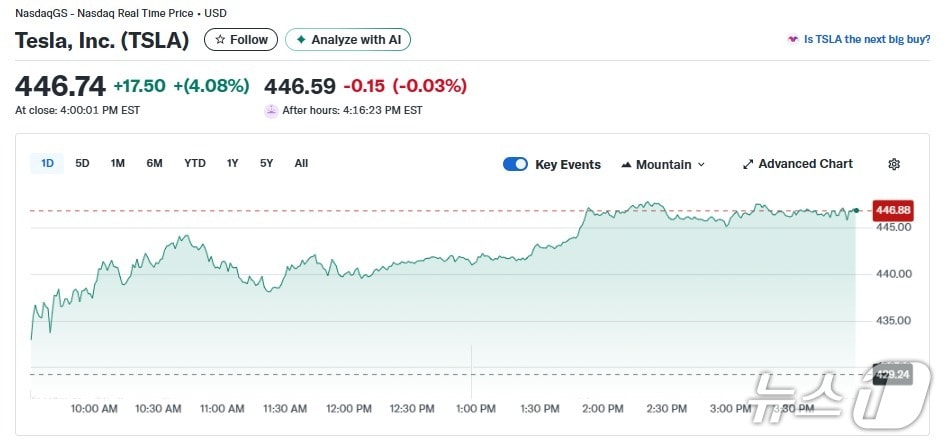Choose the 5Y chart range

click(266, 163)
